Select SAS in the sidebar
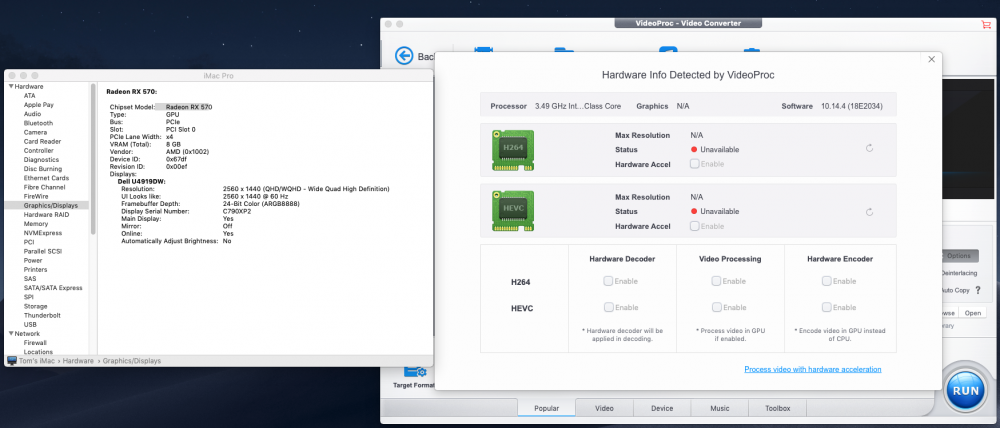Screen dimensions: 1000x428 coord(29,279)
